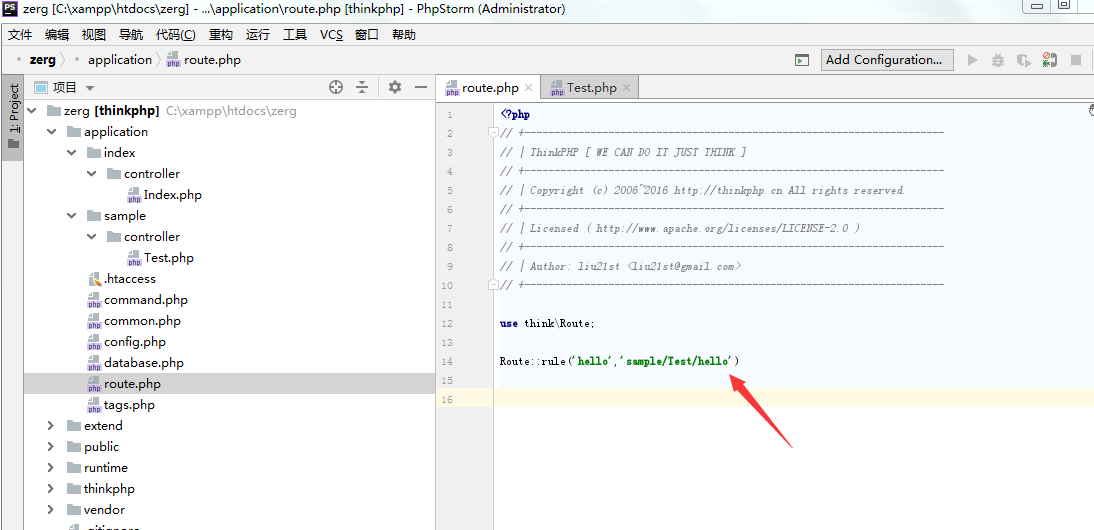The image size is (1094, 530).
Task: Click the Collapse All icon in project panel
Action: [x=362, y=87]
